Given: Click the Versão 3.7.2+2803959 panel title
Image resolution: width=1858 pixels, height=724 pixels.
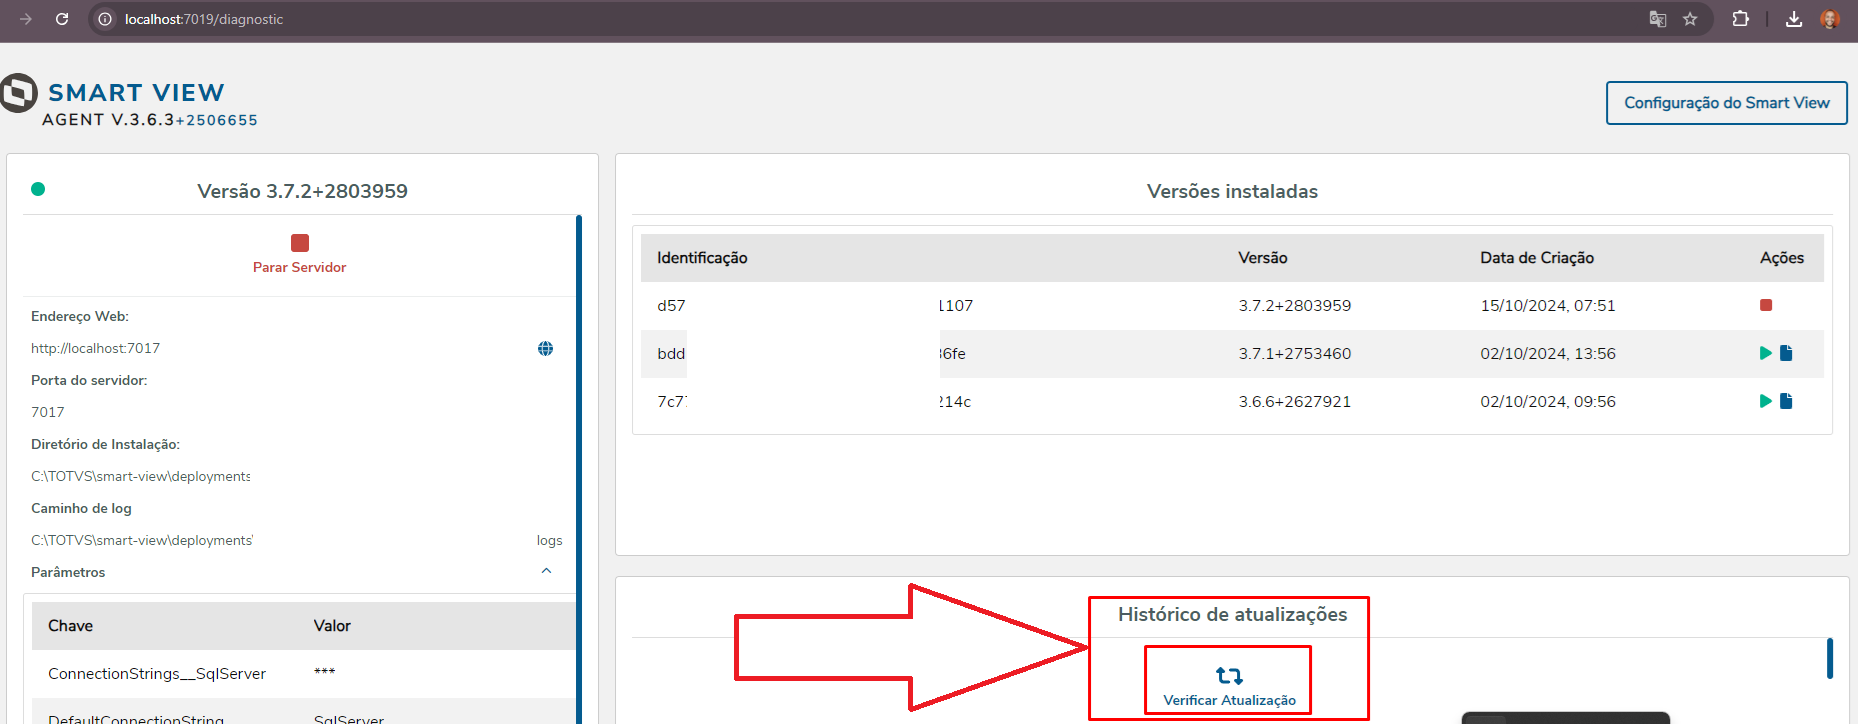Looking at the screenshot, I should pyautogui.click(x=302, y=191).
